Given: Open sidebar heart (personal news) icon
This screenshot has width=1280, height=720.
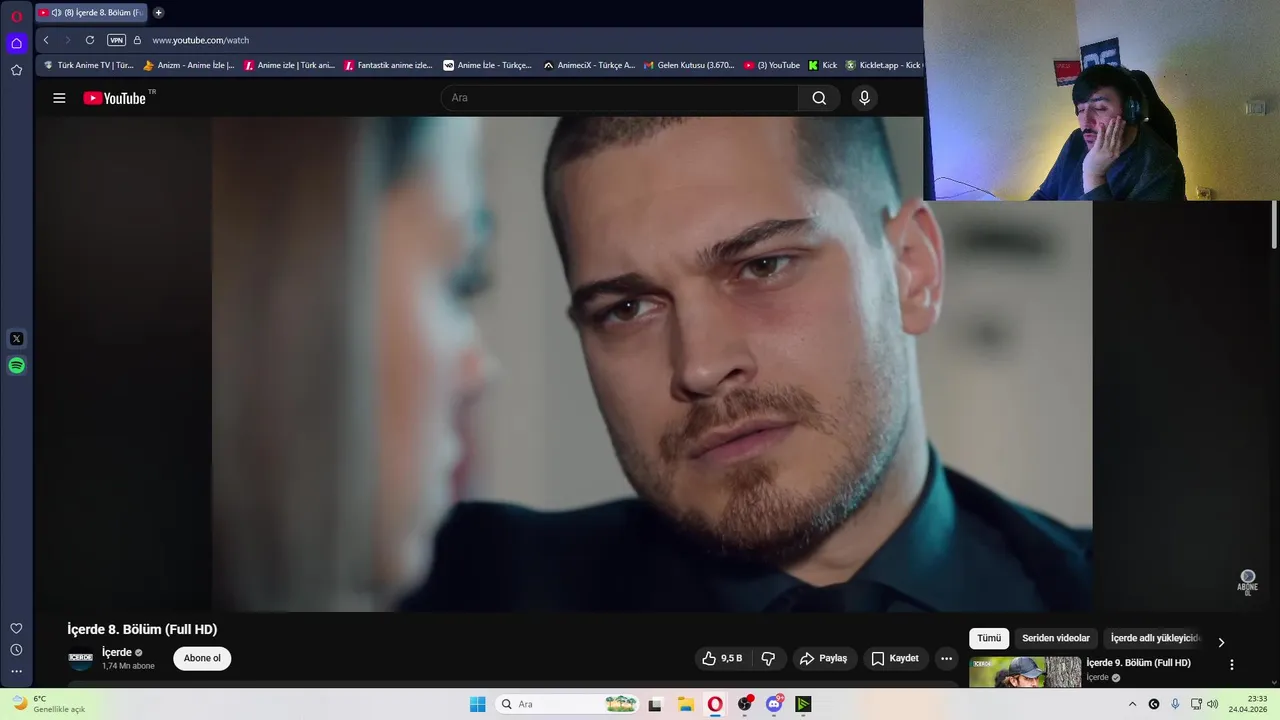Looking at the screenshot, I should (x=16, y=628).
